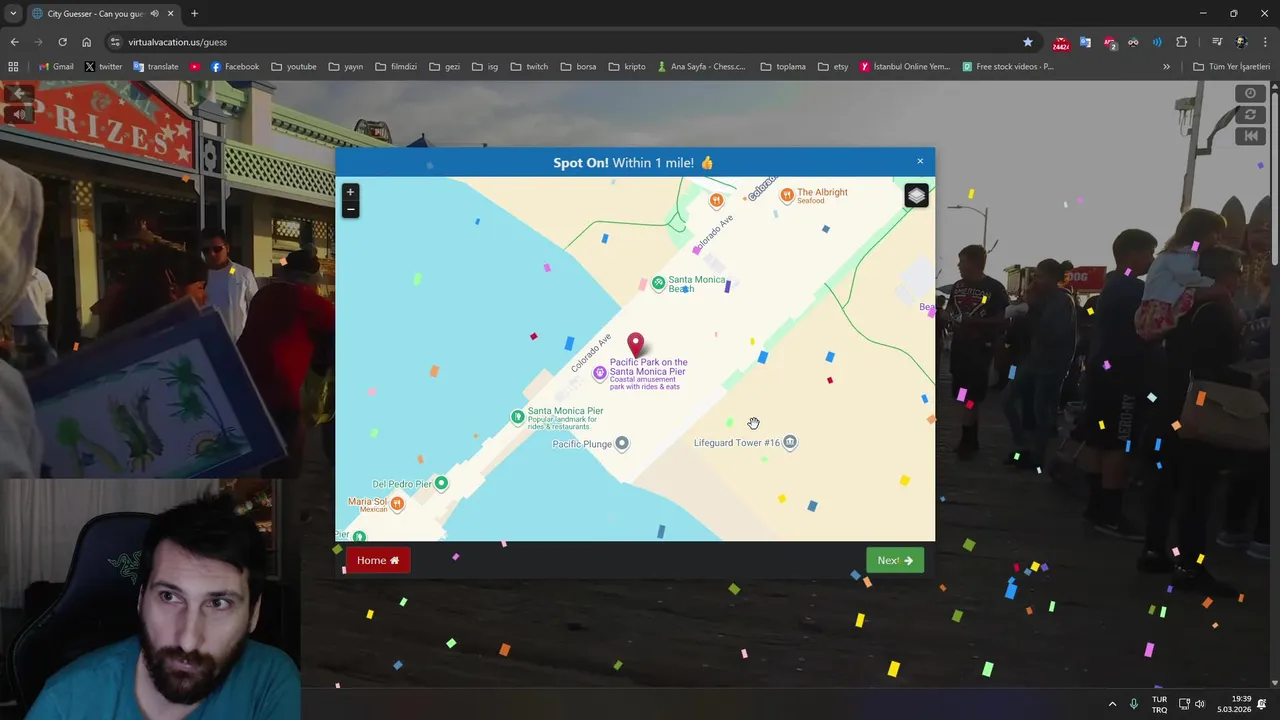The height and width of the screenshot is (720, 1280).
Task: Open the Free stock videos bookmark
Action: click(x=1008, y=67)
